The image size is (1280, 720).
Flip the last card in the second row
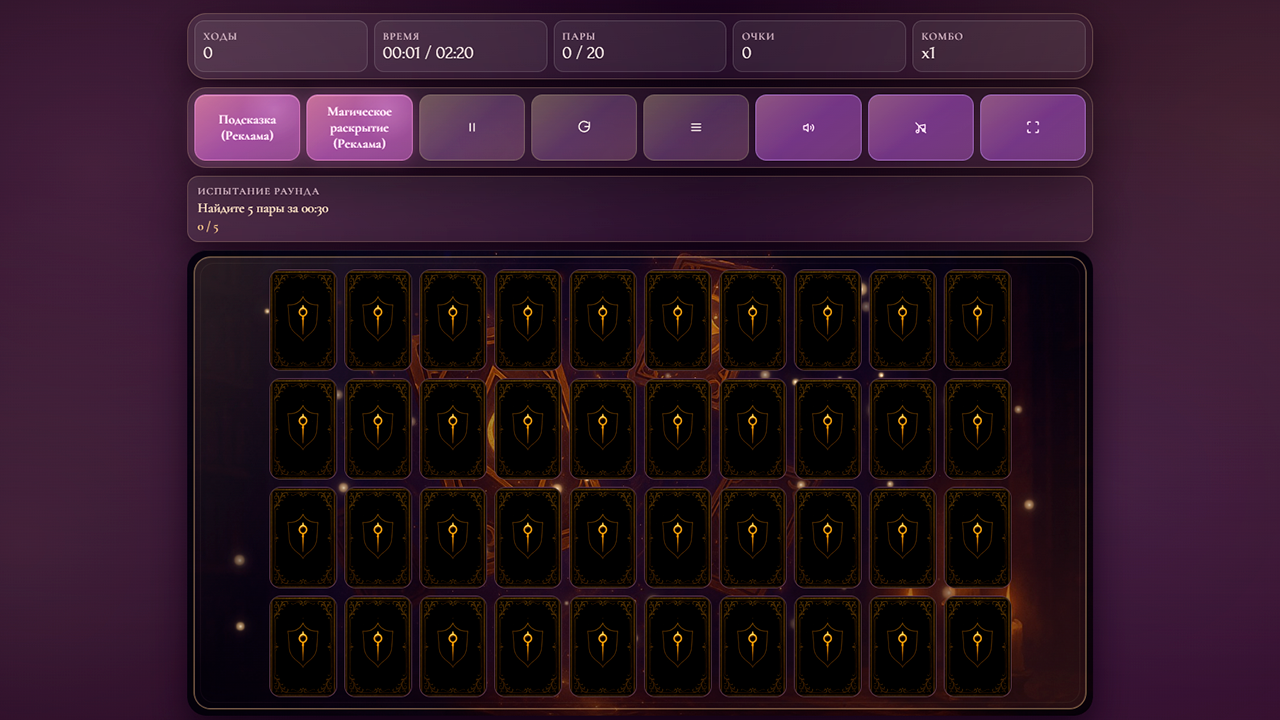[977, 429]
